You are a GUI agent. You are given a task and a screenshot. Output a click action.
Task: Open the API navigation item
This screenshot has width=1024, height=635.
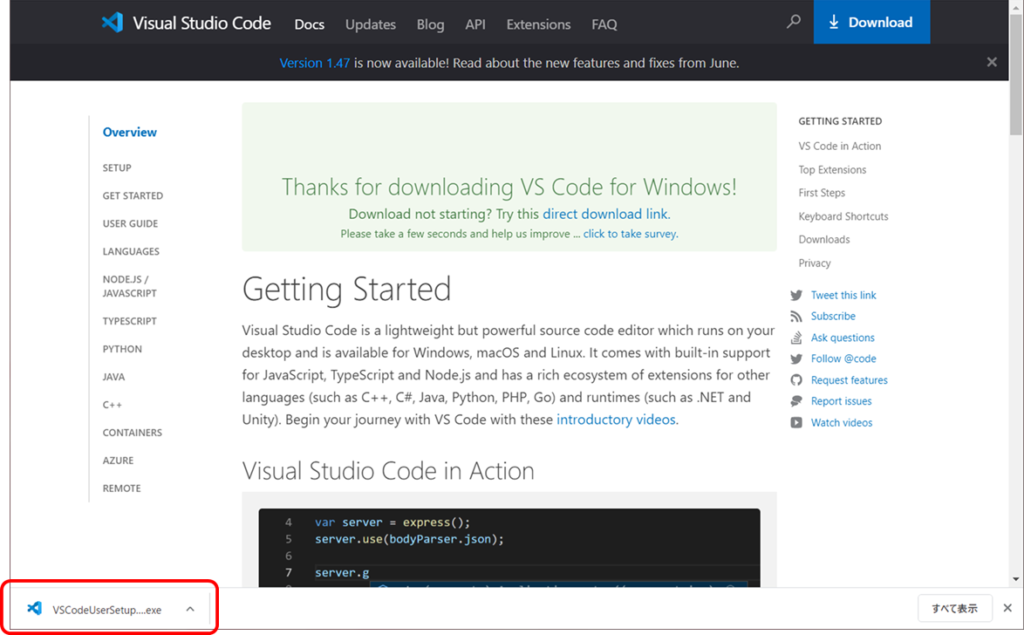tap(475, 24)
